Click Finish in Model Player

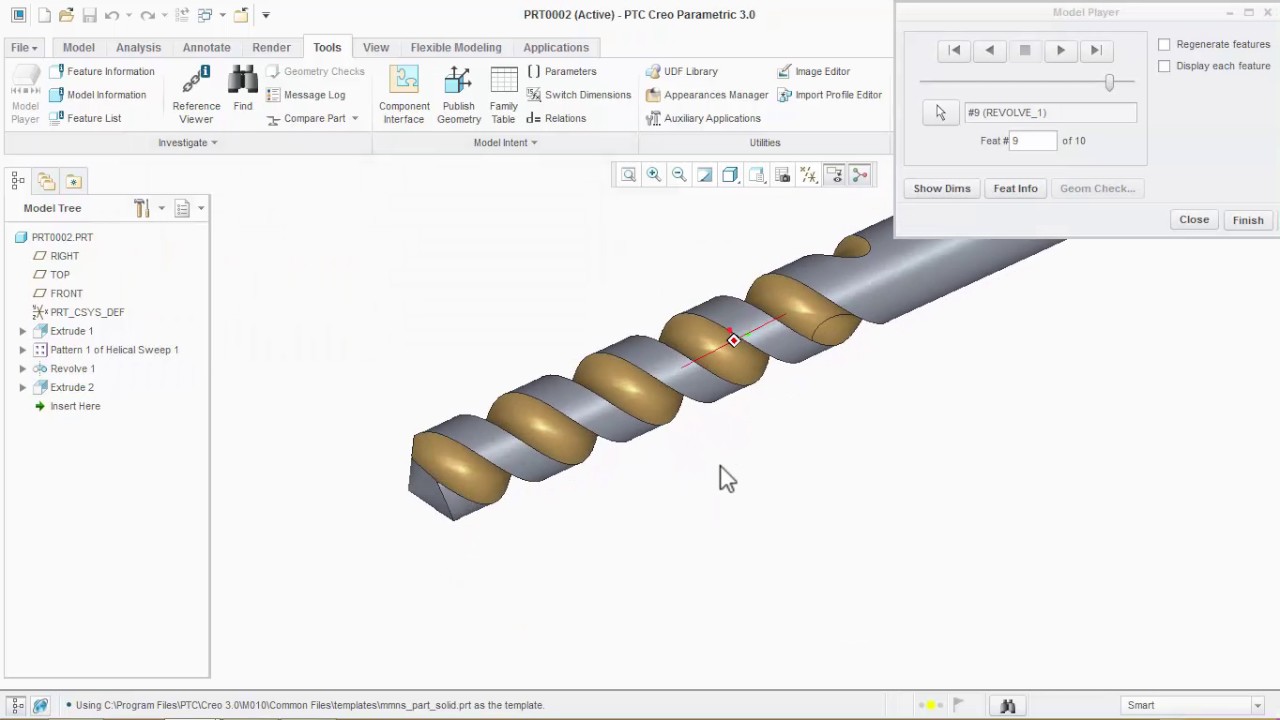pyautogui.click(x=1248, y=220)
